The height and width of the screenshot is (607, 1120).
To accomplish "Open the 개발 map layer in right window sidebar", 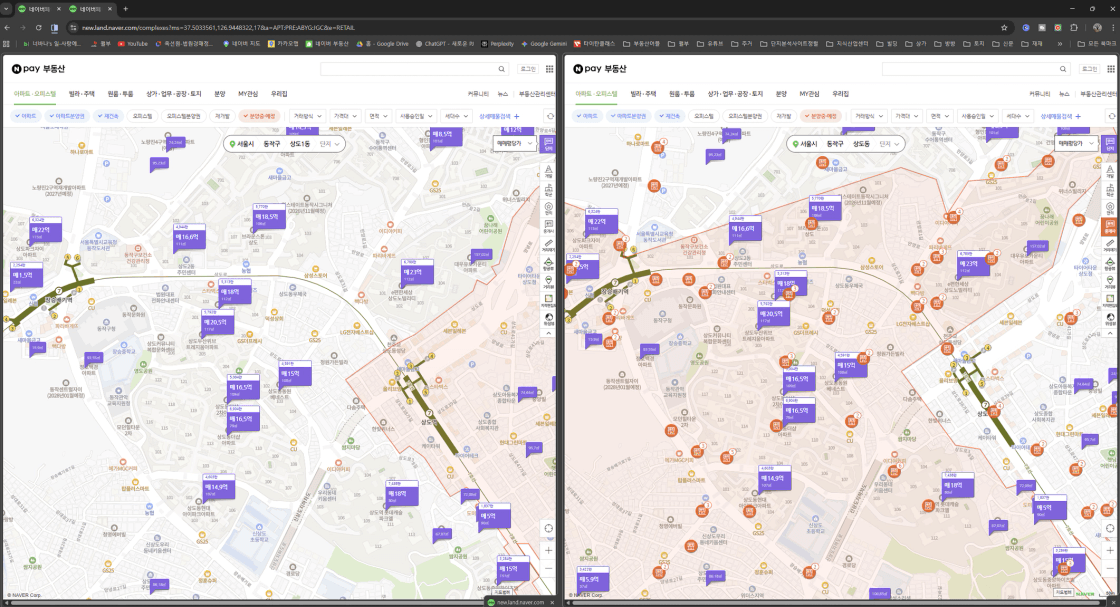I will [1111, 169].
